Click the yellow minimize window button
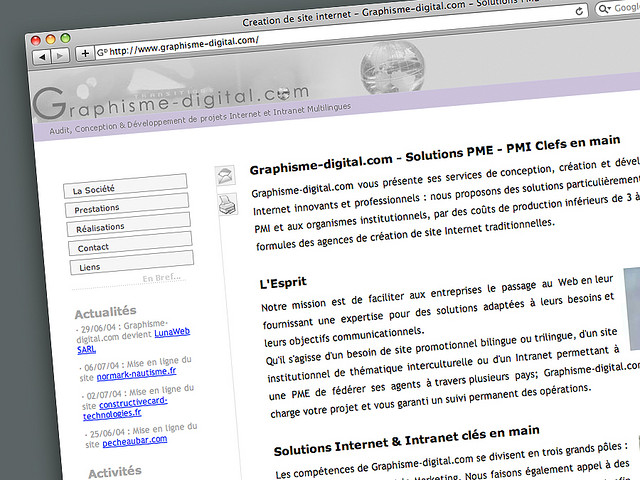640x480 pixels. coord(51,39)
